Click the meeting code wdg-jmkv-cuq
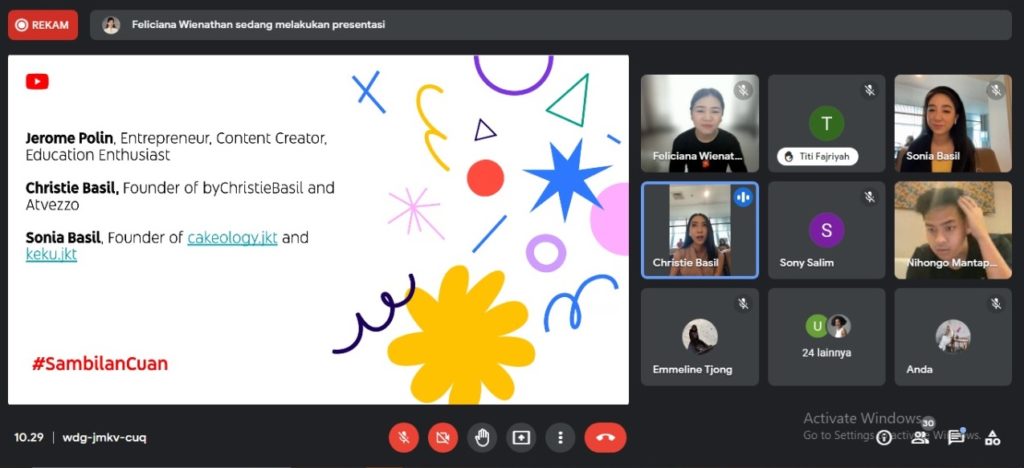This screenshot has width=1024, height=468. [x=104, y=437]
